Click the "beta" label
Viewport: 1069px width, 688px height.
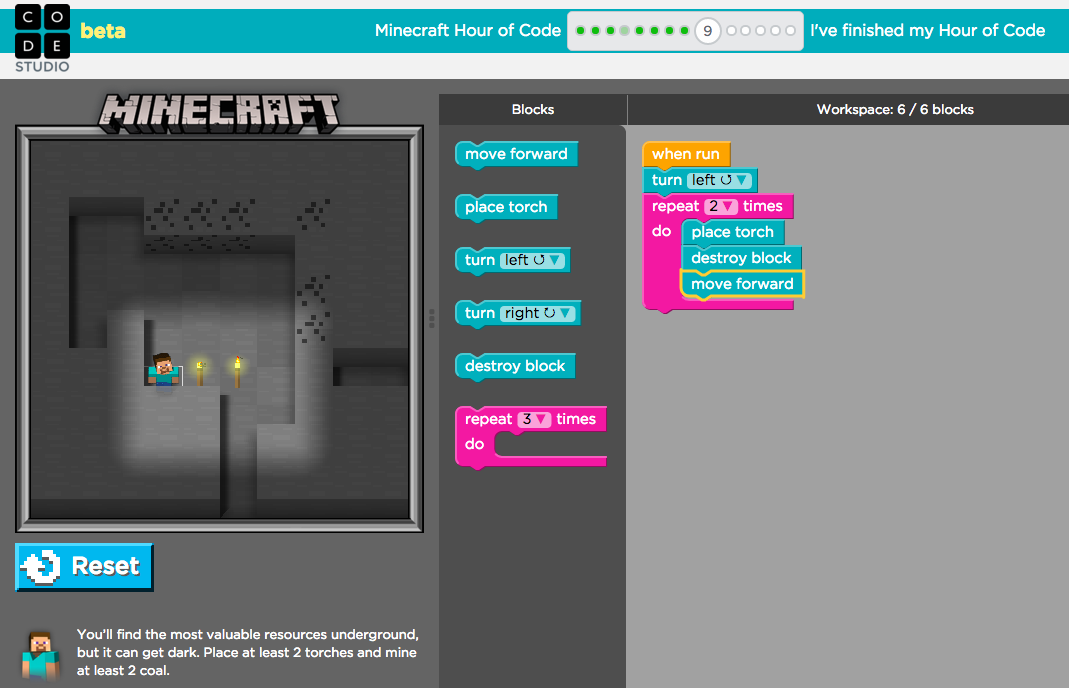coord(103,31)
